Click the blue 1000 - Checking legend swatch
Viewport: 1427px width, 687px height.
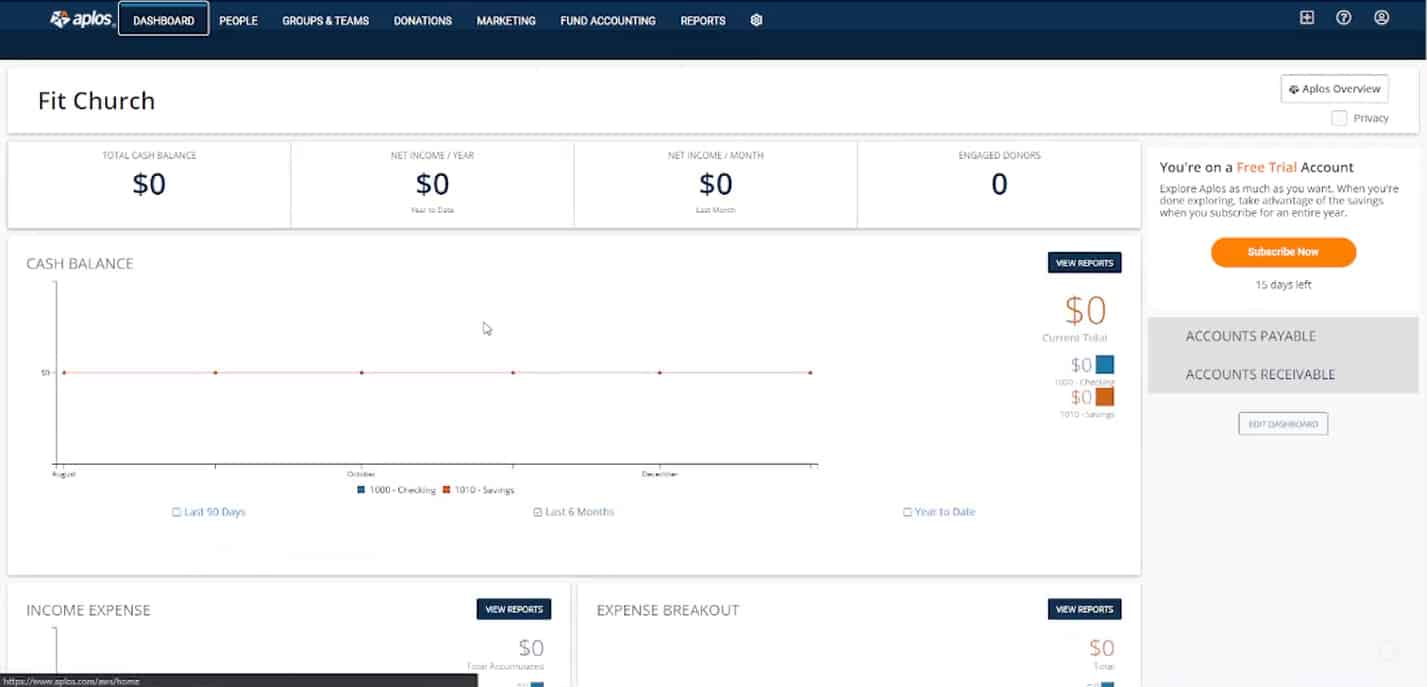361,489
